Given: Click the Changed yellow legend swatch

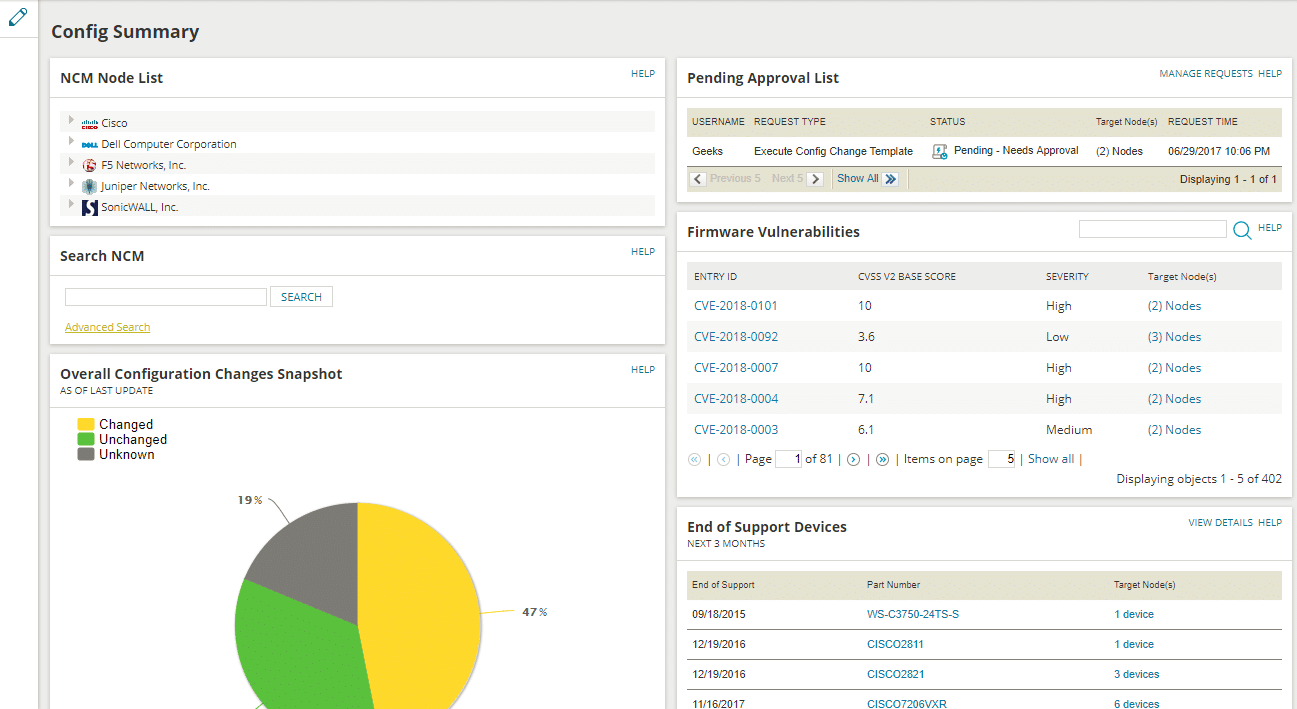Looking at the screenshot, I should click(86, 424).
